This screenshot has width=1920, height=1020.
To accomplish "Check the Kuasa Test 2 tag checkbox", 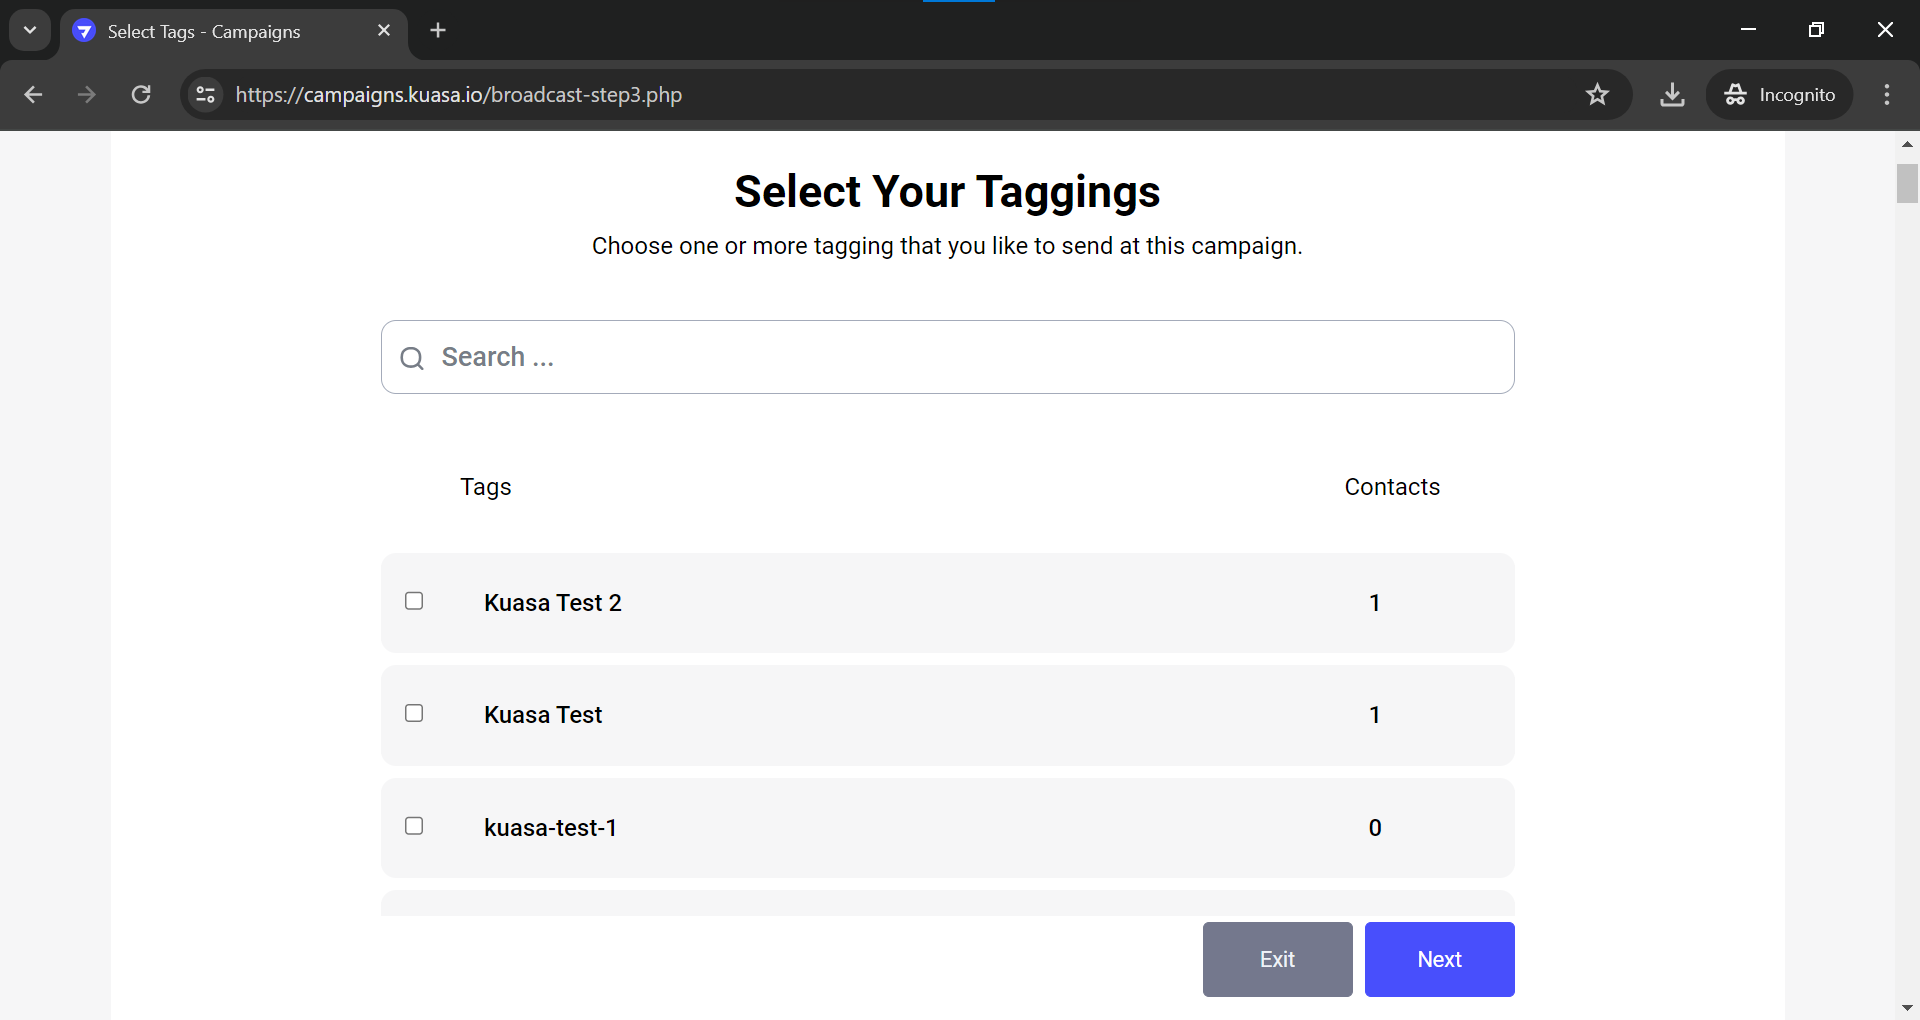I will click(x=414, y=601).
